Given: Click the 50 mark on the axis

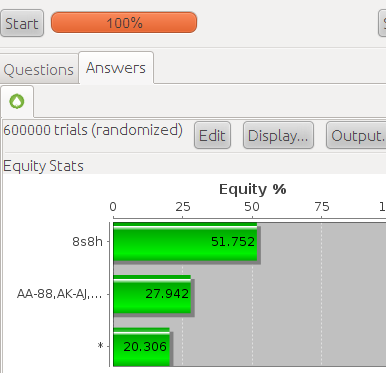Looking at the screenshot, I should 252,207.
